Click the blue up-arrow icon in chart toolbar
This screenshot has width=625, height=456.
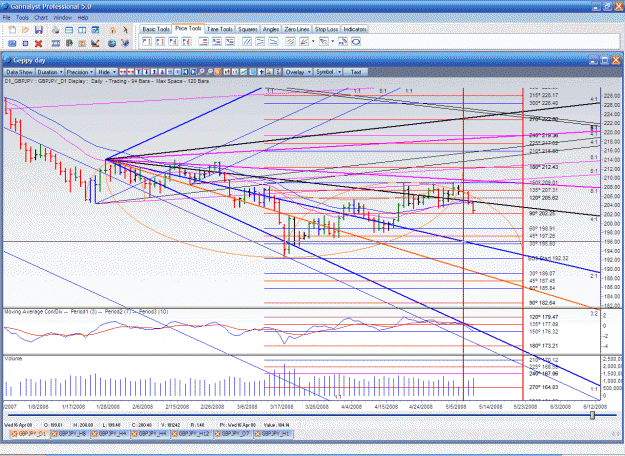(261, 72)
